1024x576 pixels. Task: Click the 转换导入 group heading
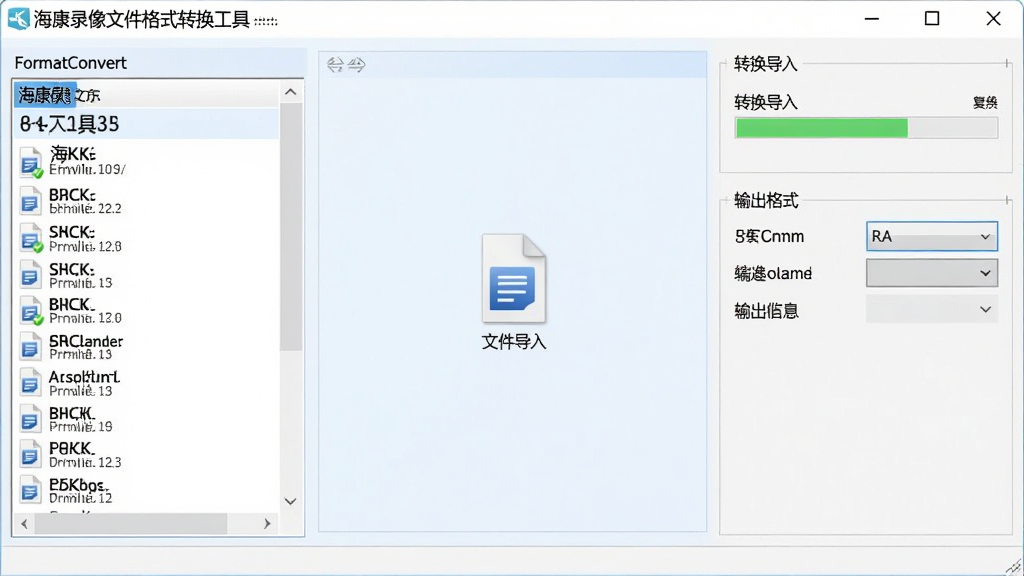coord(765,64)
